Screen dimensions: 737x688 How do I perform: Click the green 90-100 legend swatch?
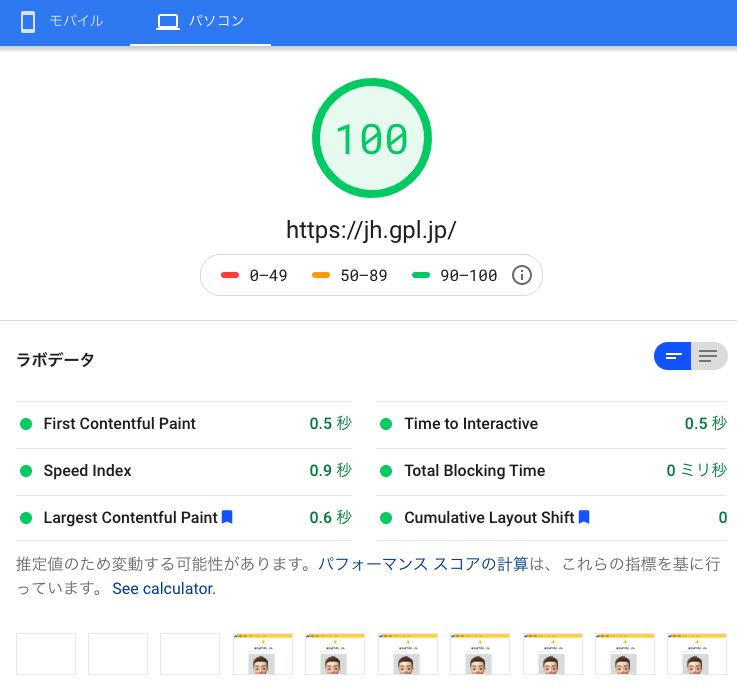pyautogui.click(x=420, y=276)
